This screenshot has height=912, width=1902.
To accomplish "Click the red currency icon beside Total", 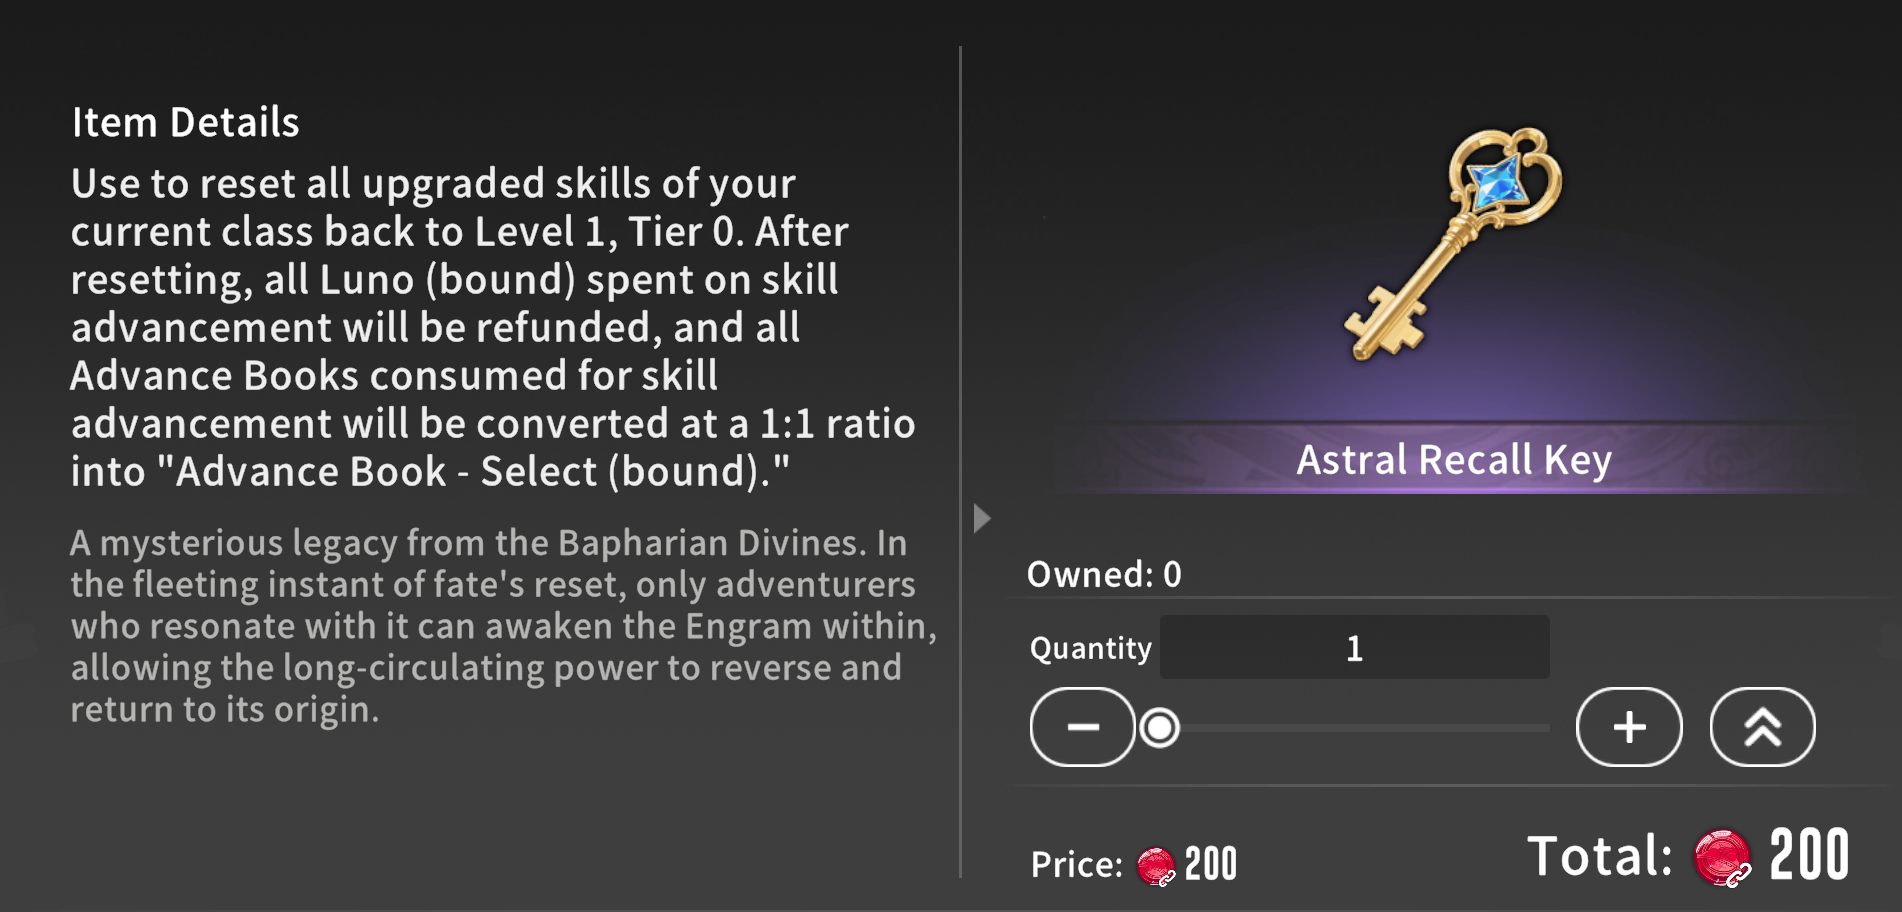I will coord(1723,858).
